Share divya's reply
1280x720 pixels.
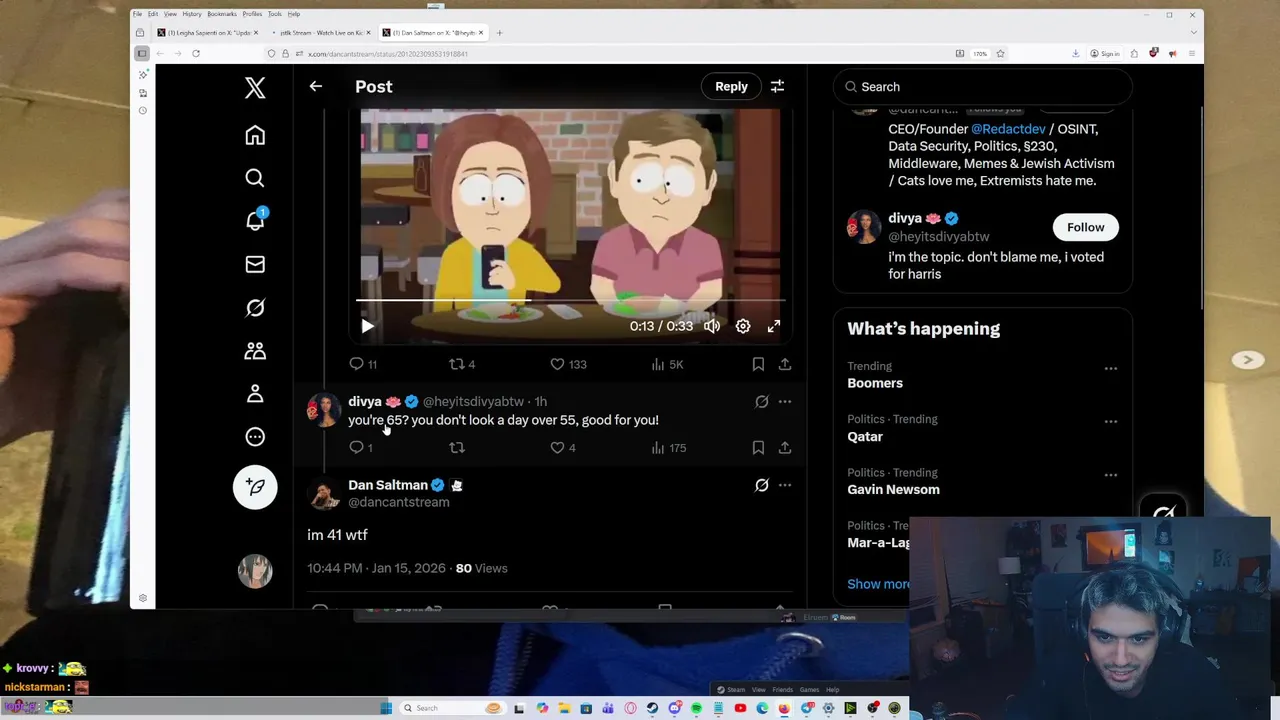(785, 448)
